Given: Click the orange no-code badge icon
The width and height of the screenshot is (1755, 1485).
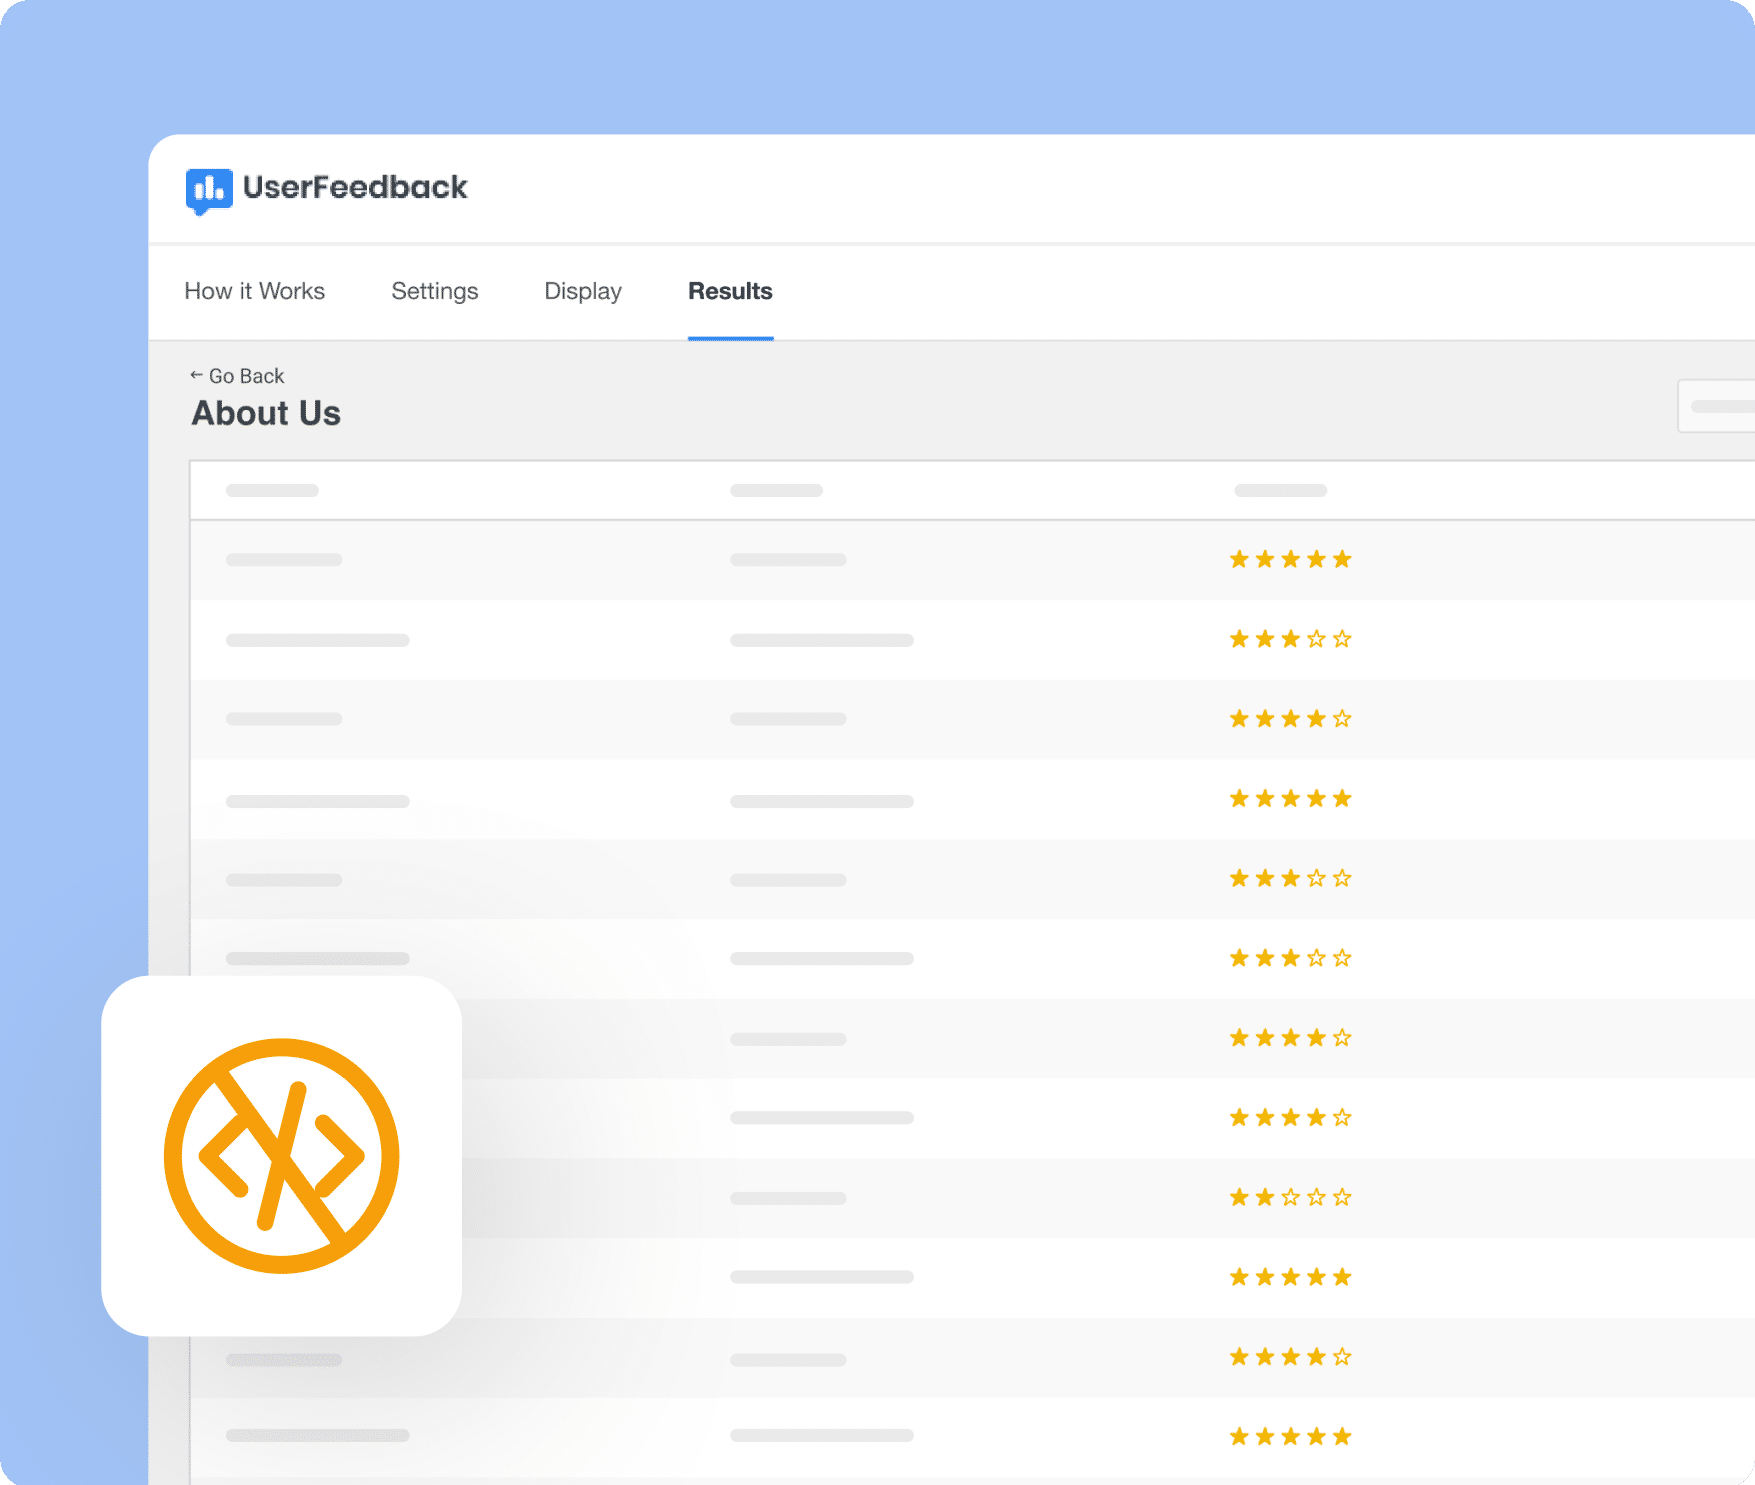Looking at the screenshot, I should coord(282,1156).
